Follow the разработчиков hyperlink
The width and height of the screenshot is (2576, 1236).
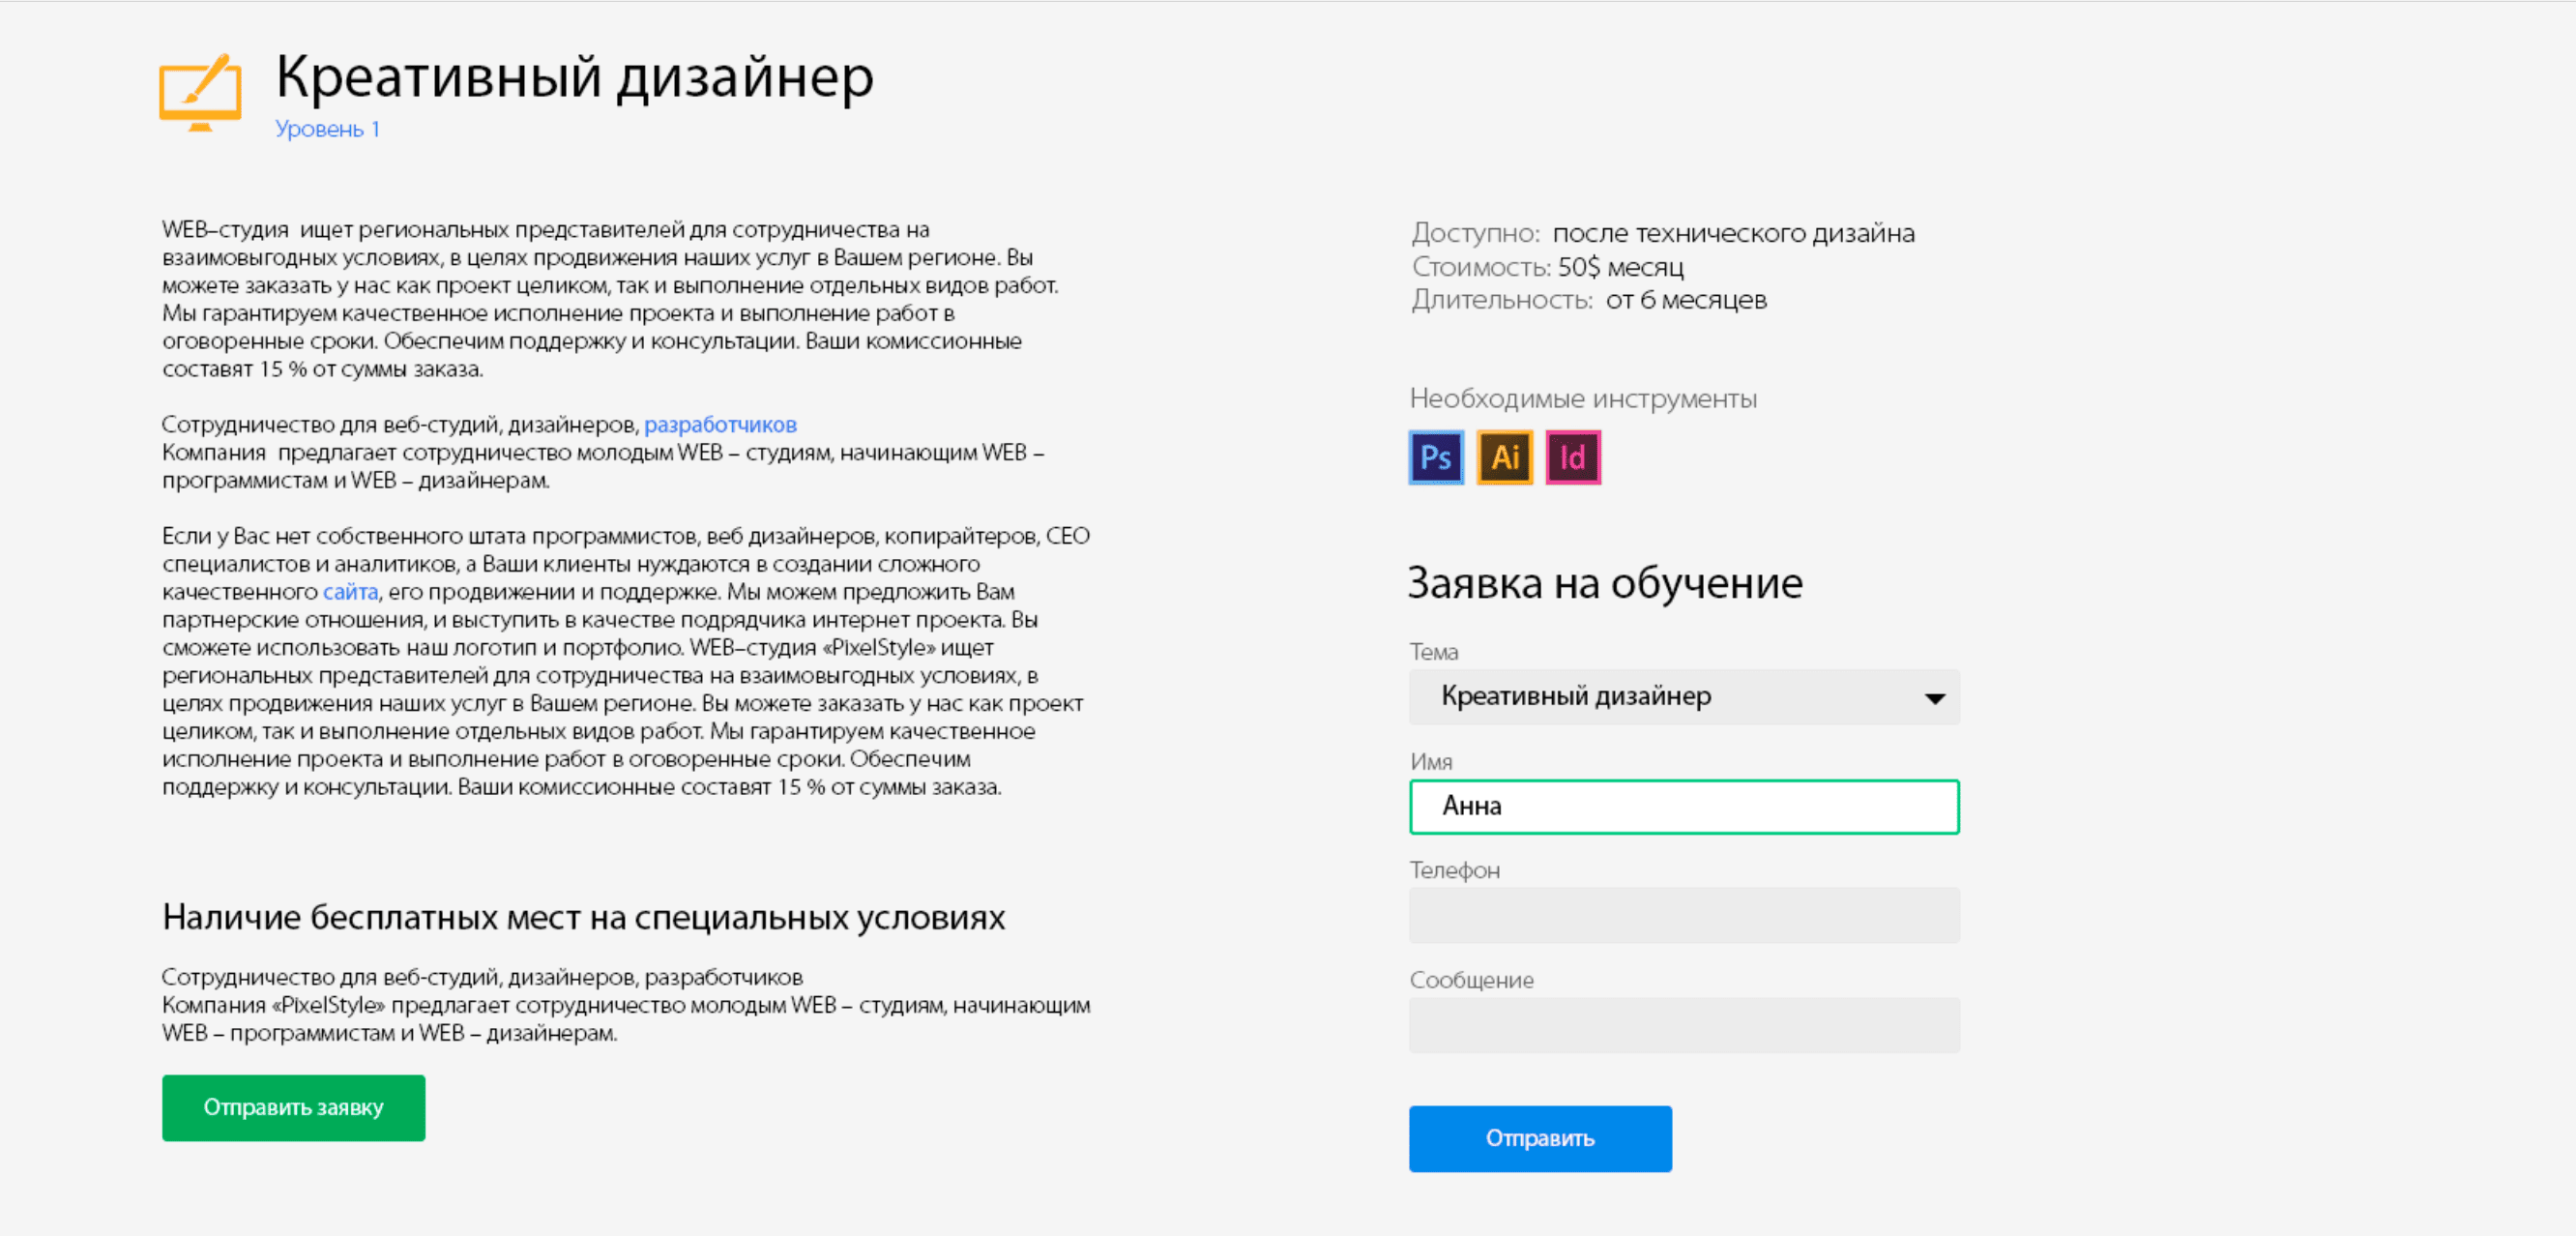720,425
